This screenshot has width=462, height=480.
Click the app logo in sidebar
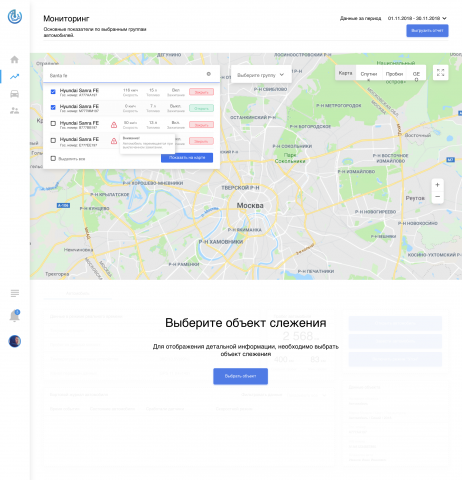[15, 17]
